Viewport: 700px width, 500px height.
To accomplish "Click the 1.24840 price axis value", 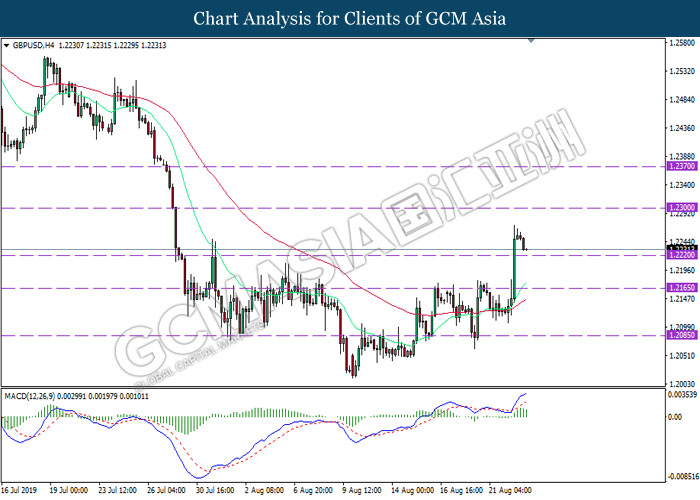I will [x=683, y=100].
